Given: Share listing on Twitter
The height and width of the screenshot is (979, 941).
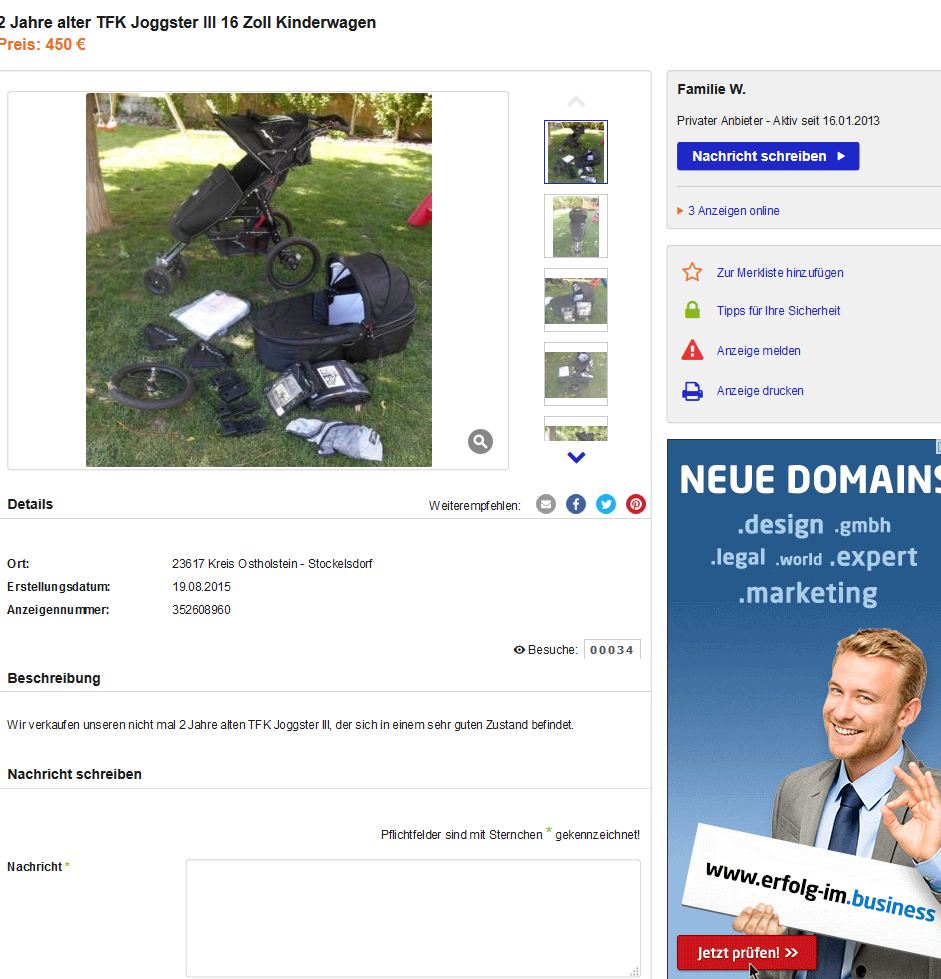Looking at the screenshot, I should (x=606, y=504).
